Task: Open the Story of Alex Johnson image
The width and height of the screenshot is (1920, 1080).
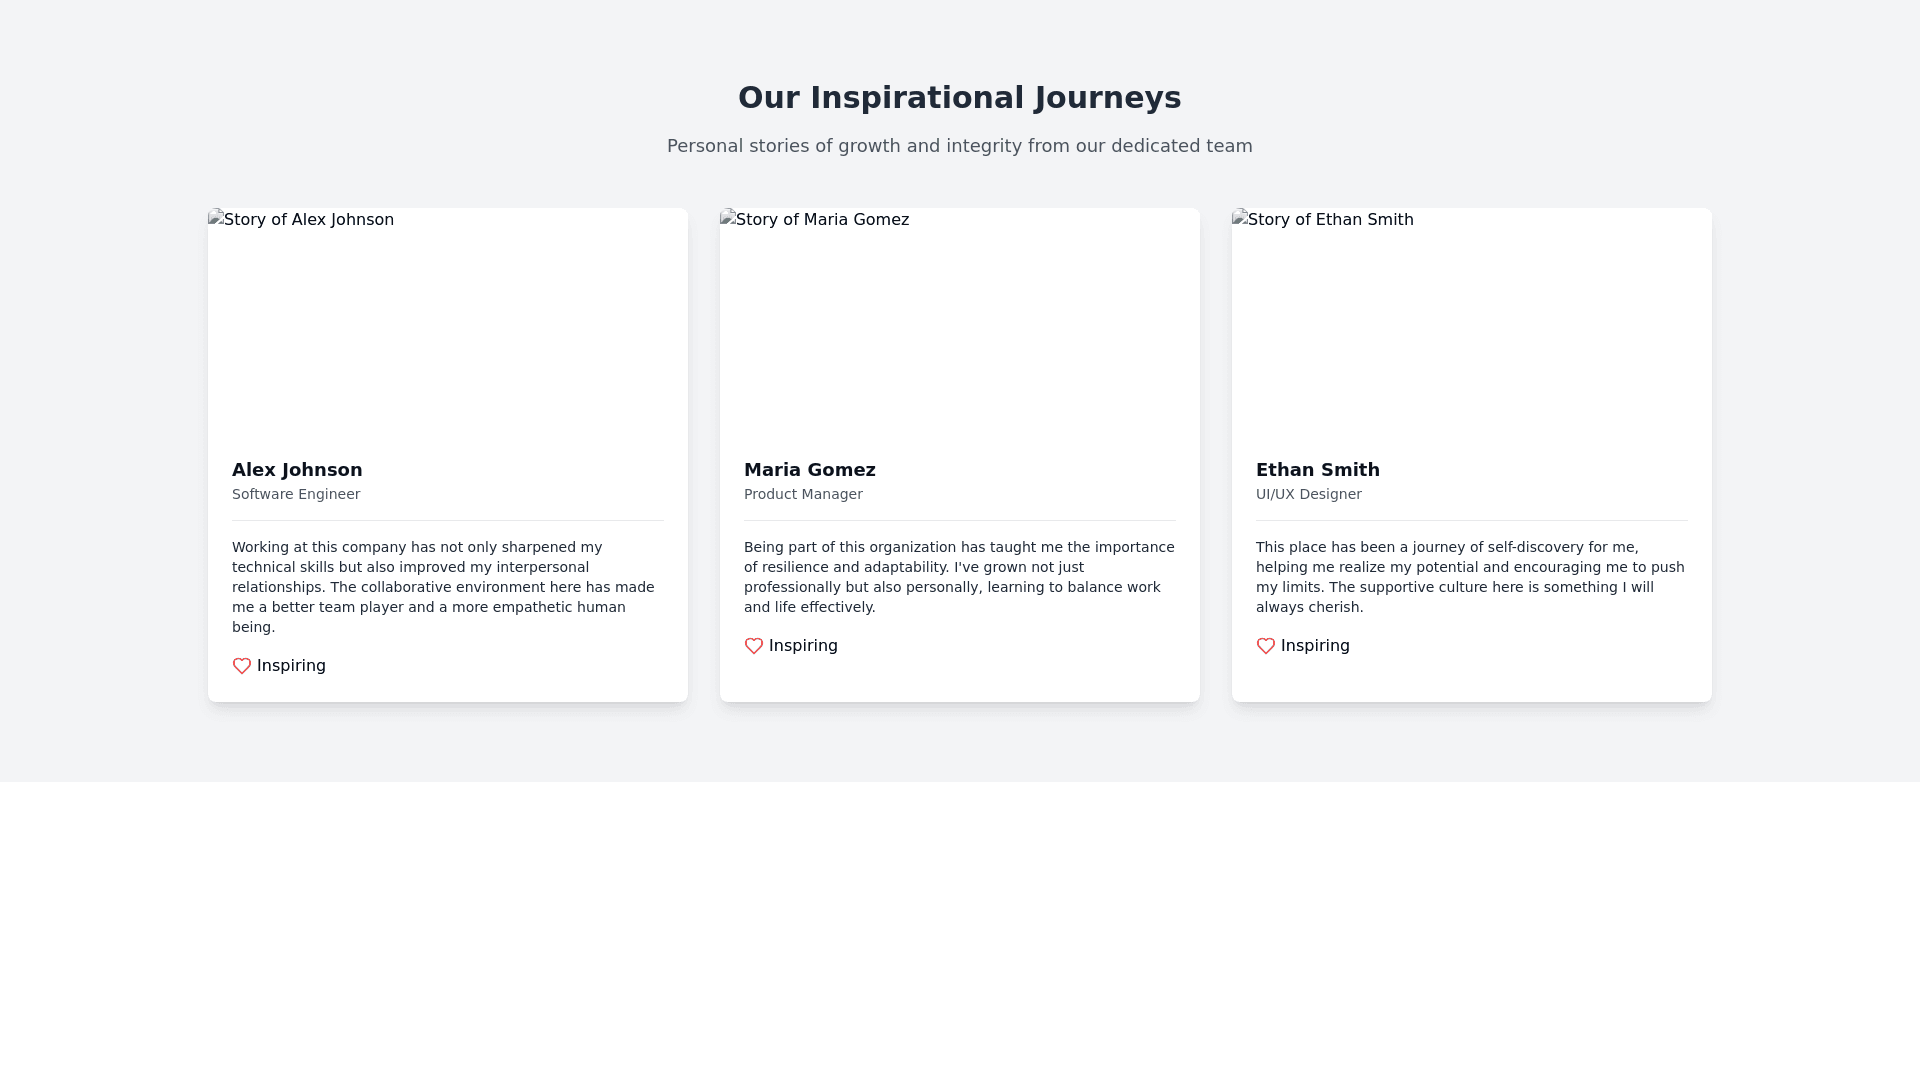Action: click(x=447, y=322)
